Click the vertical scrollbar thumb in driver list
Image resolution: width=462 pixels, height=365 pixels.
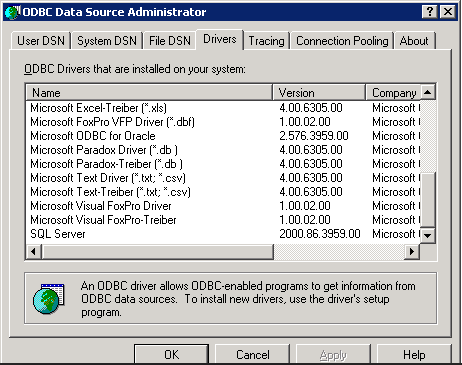tap(428, 200)
